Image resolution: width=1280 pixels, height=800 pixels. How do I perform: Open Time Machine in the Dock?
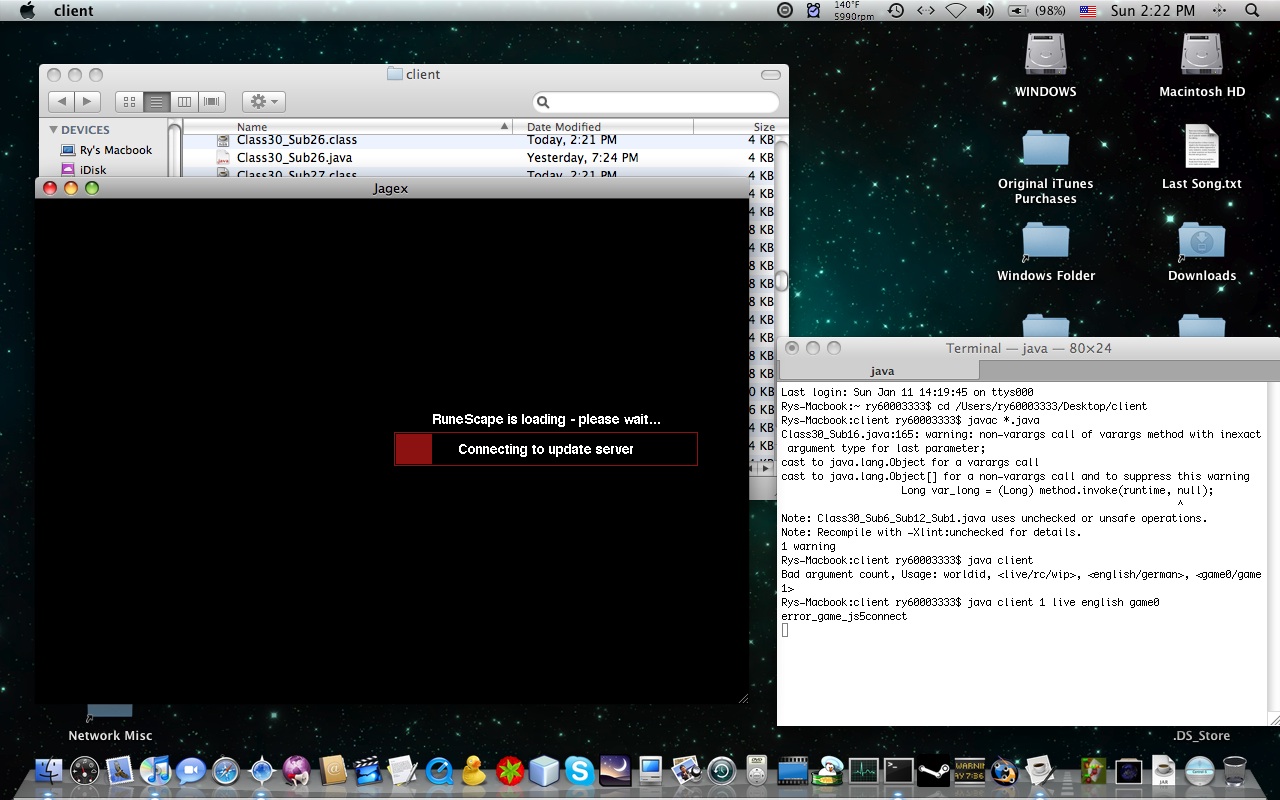[721, 771]
